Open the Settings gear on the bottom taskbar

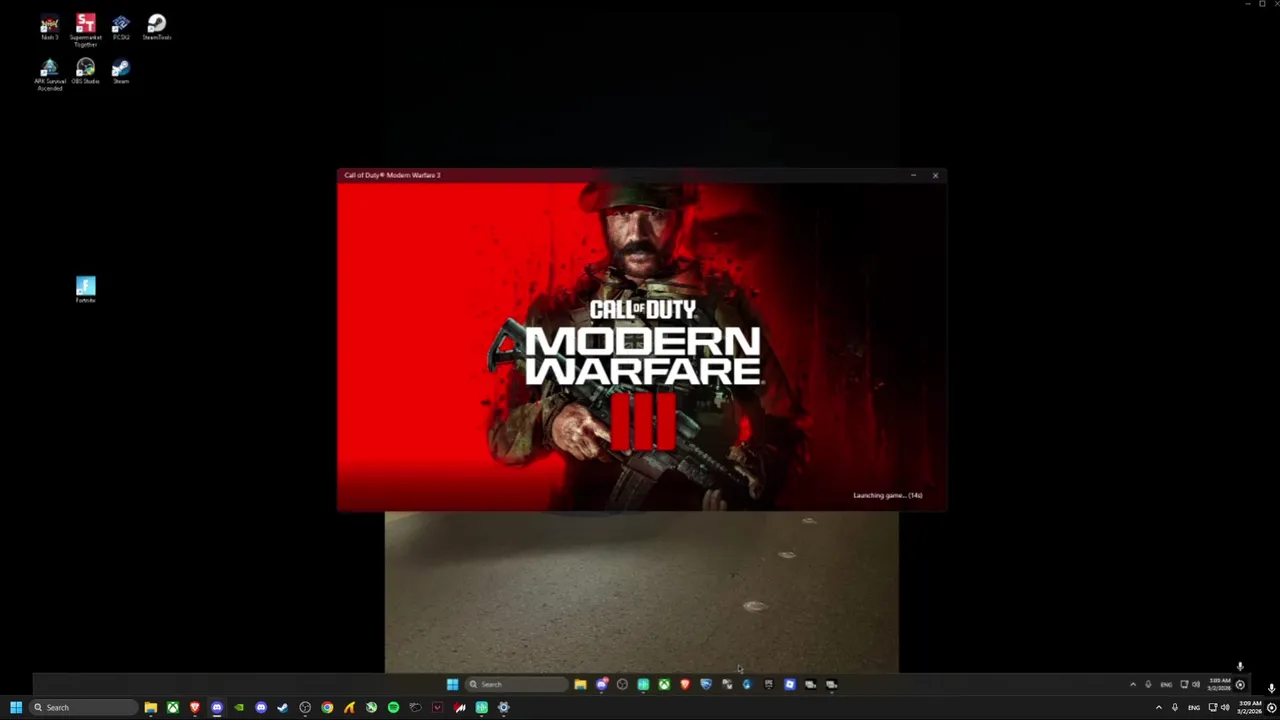pos(503,707)
